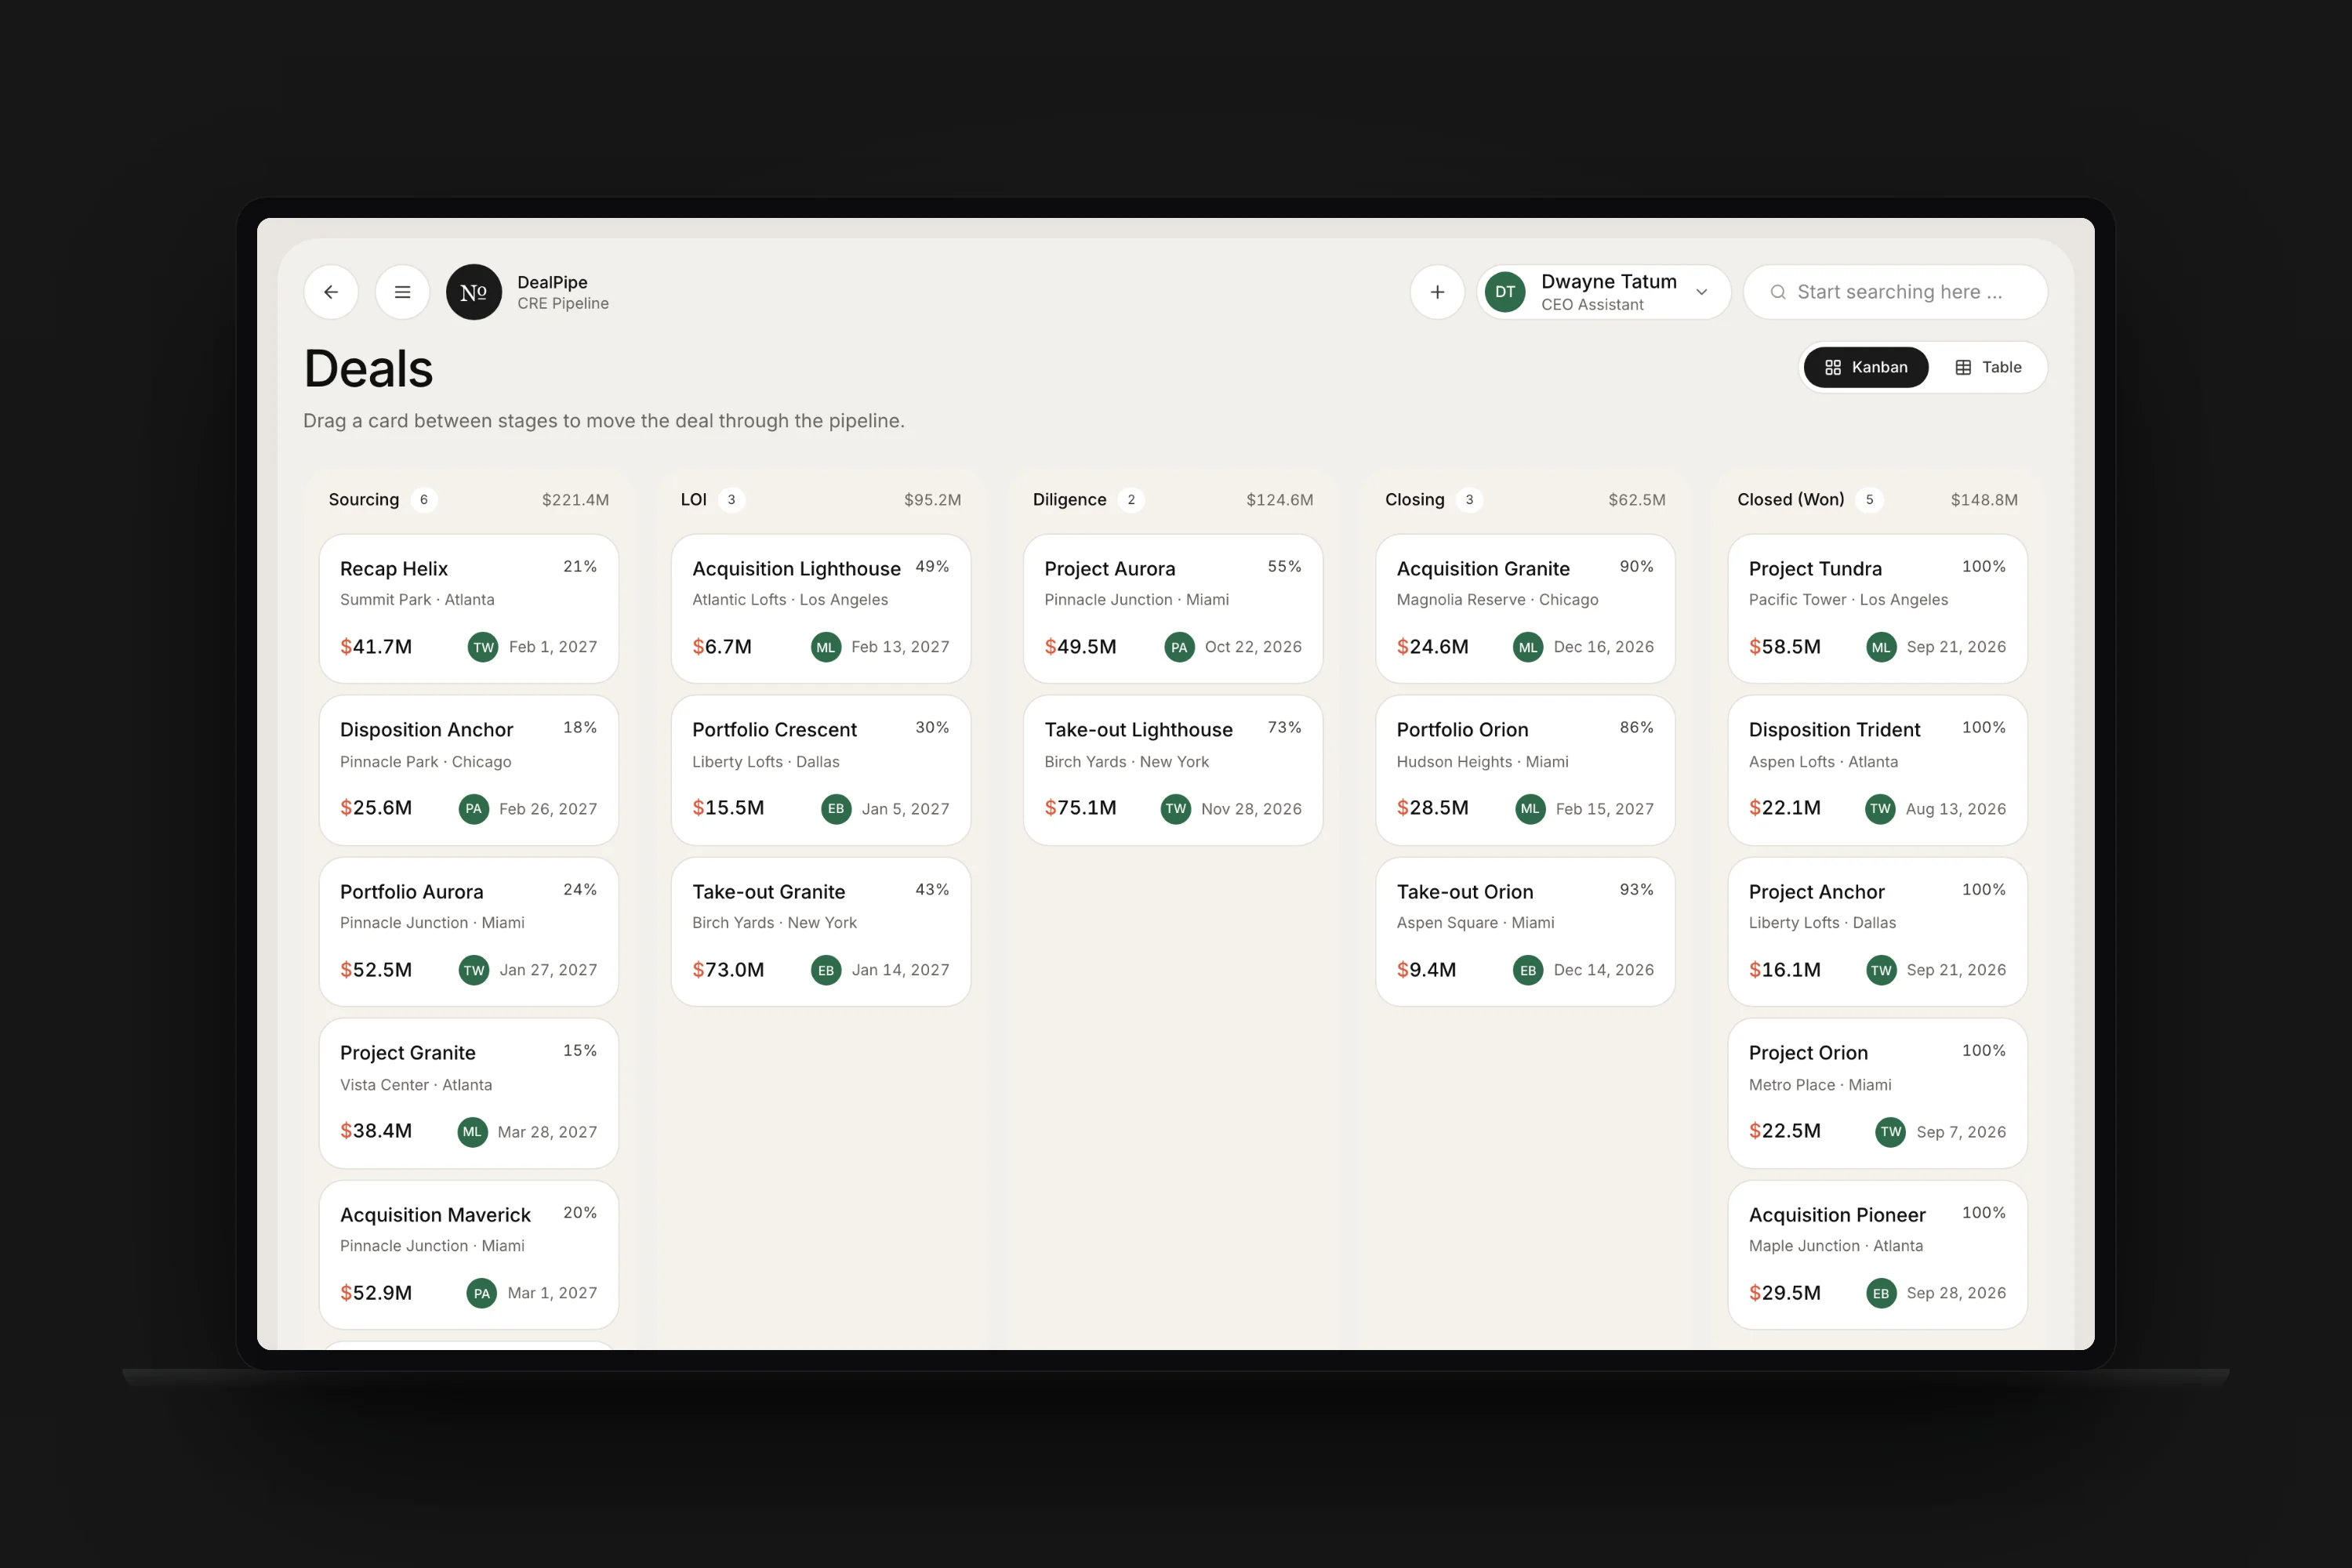The width and height of the screenshot is (2352, 1568).
Task: Click the CRE Pipeline subtitle
Action: coord(562,303)
